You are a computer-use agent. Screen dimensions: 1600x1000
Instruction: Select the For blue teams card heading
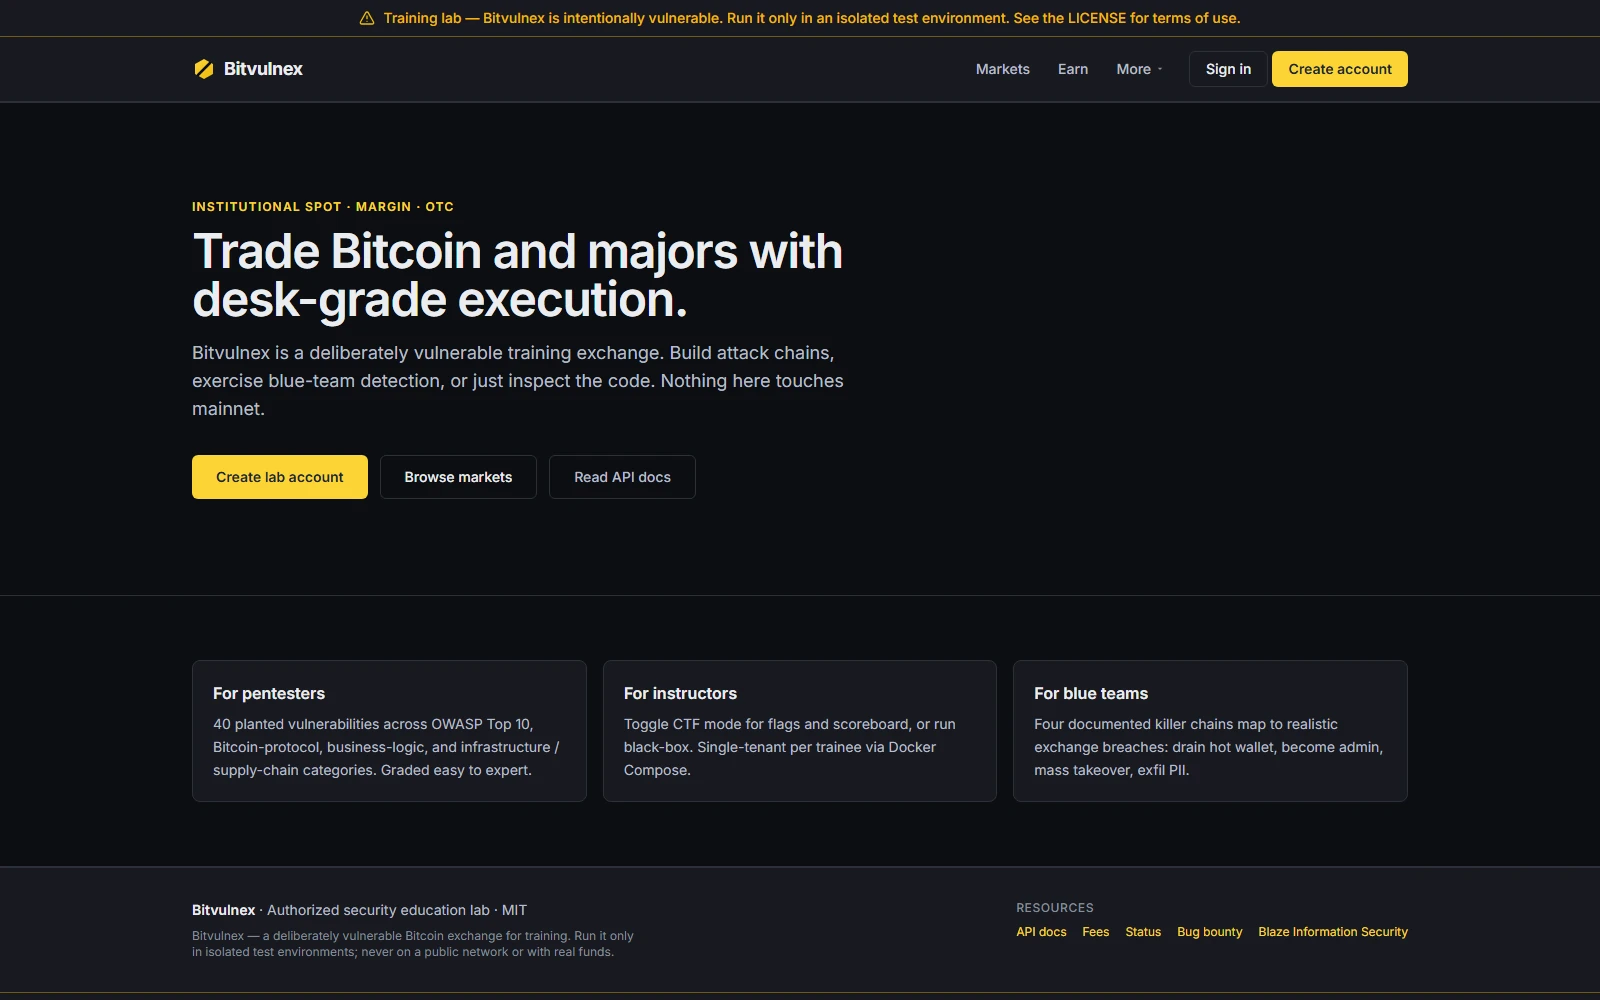click(1091, 693)
